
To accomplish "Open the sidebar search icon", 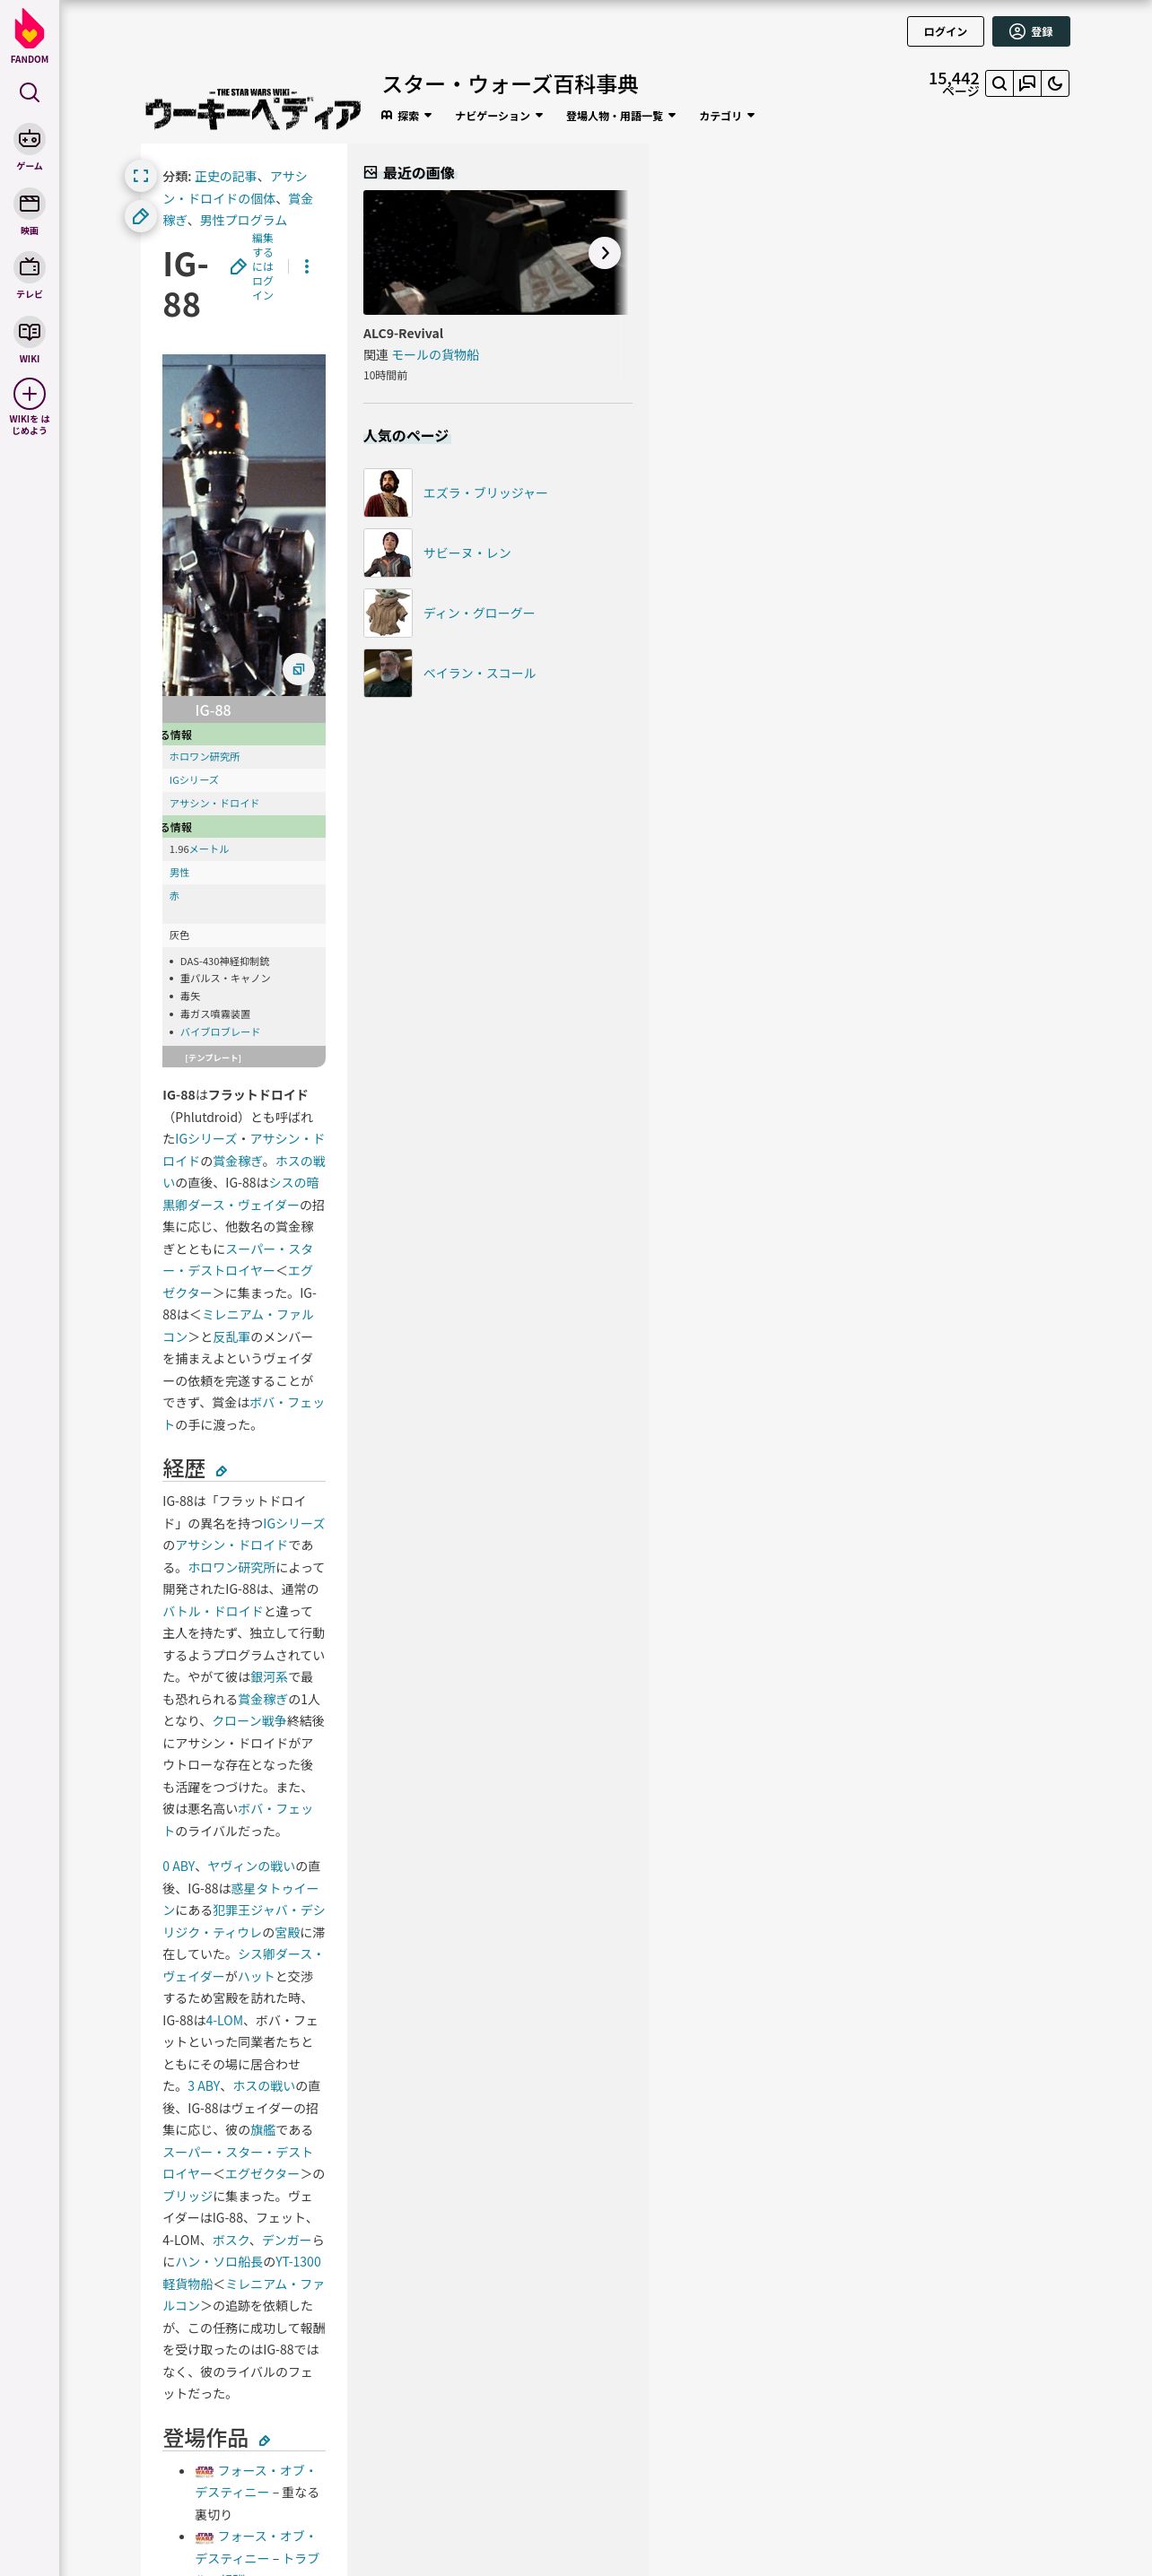I will click(x=30, y=93).
